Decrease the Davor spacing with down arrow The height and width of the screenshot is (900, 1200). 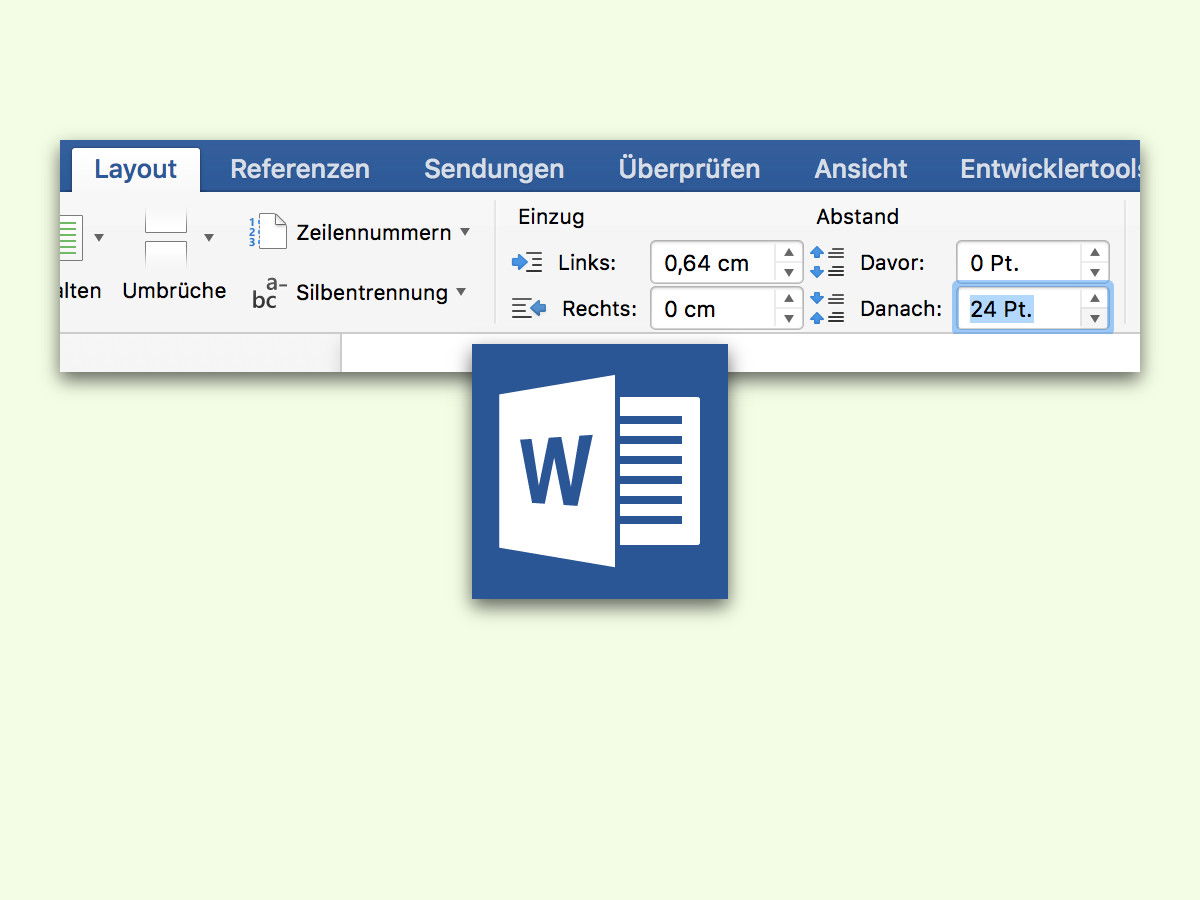(1095, 273)
